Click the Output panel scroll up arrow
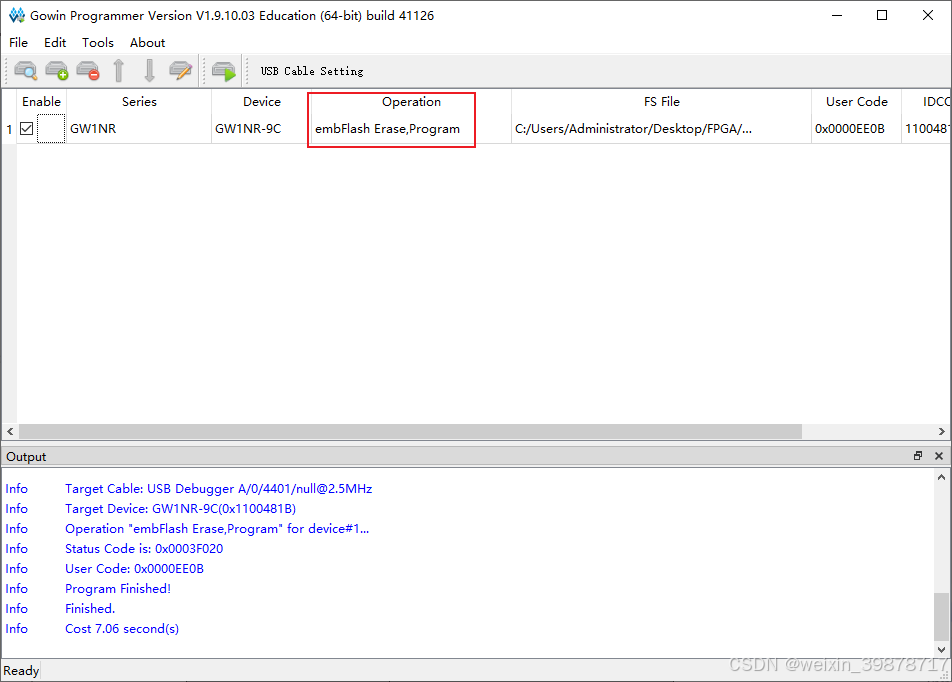Viewport: 952px width, 682px height. coord(941,477)
